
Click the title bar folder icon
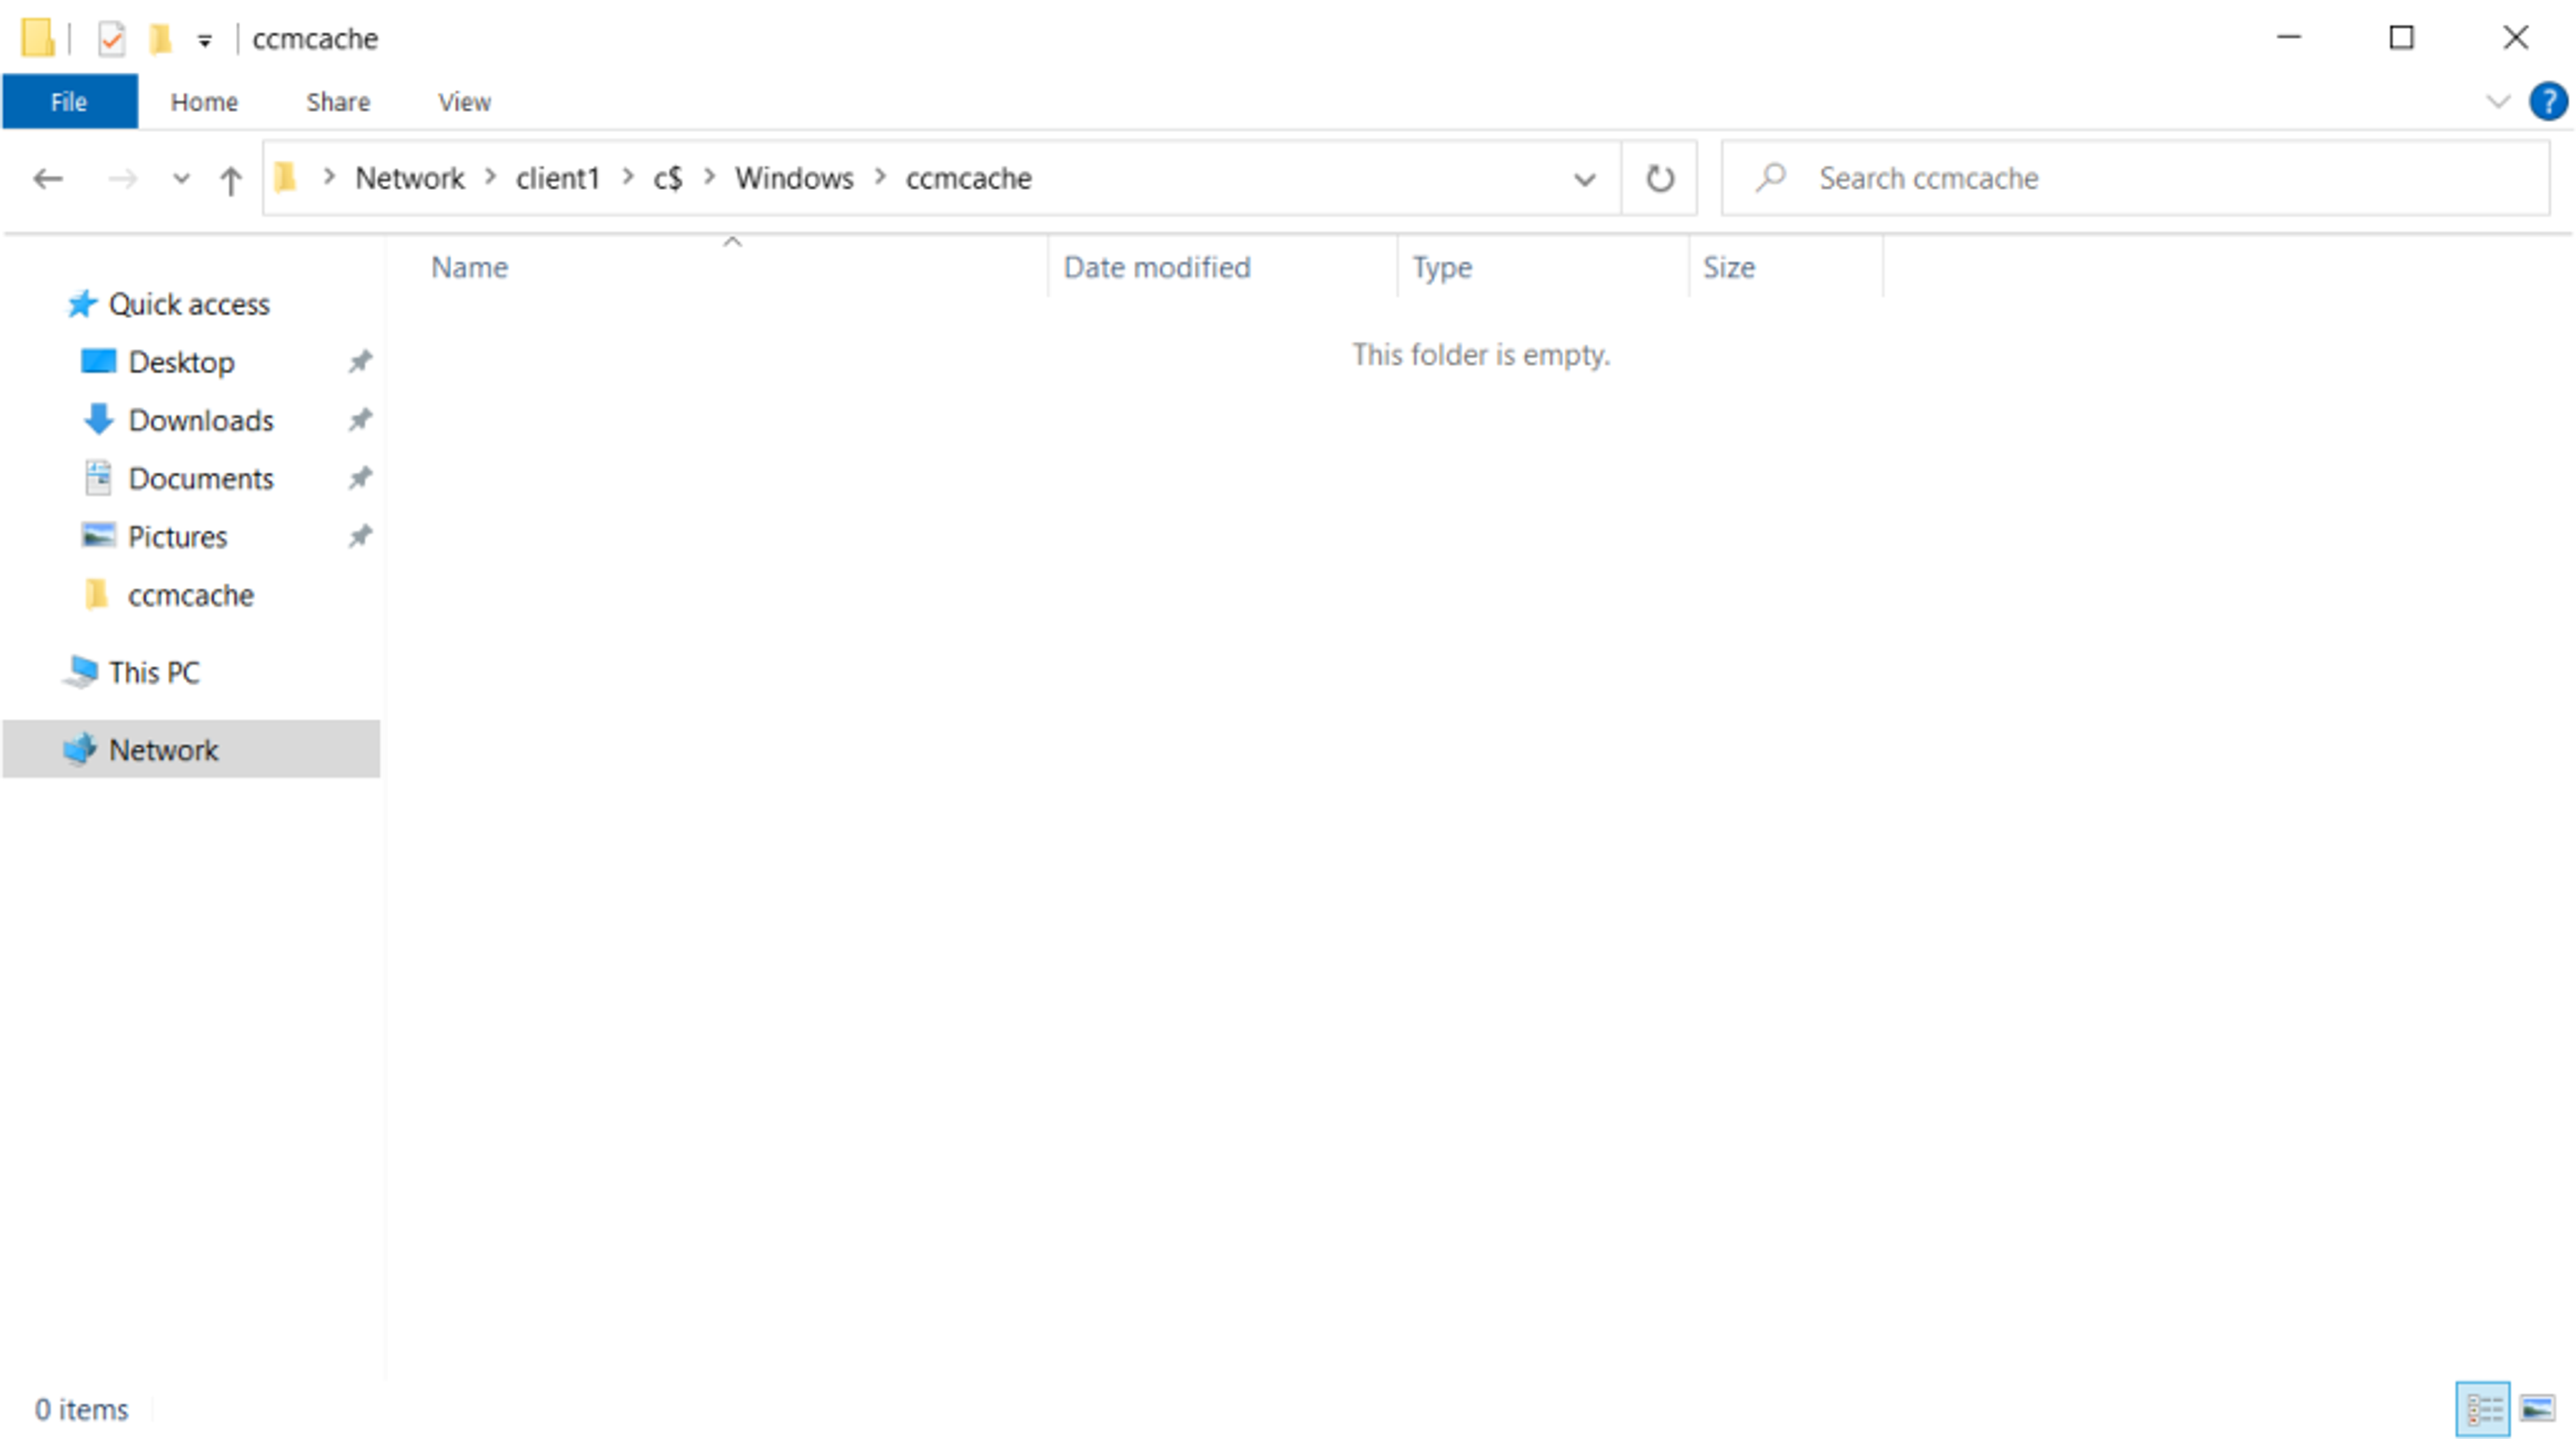[x=38, y=38]
